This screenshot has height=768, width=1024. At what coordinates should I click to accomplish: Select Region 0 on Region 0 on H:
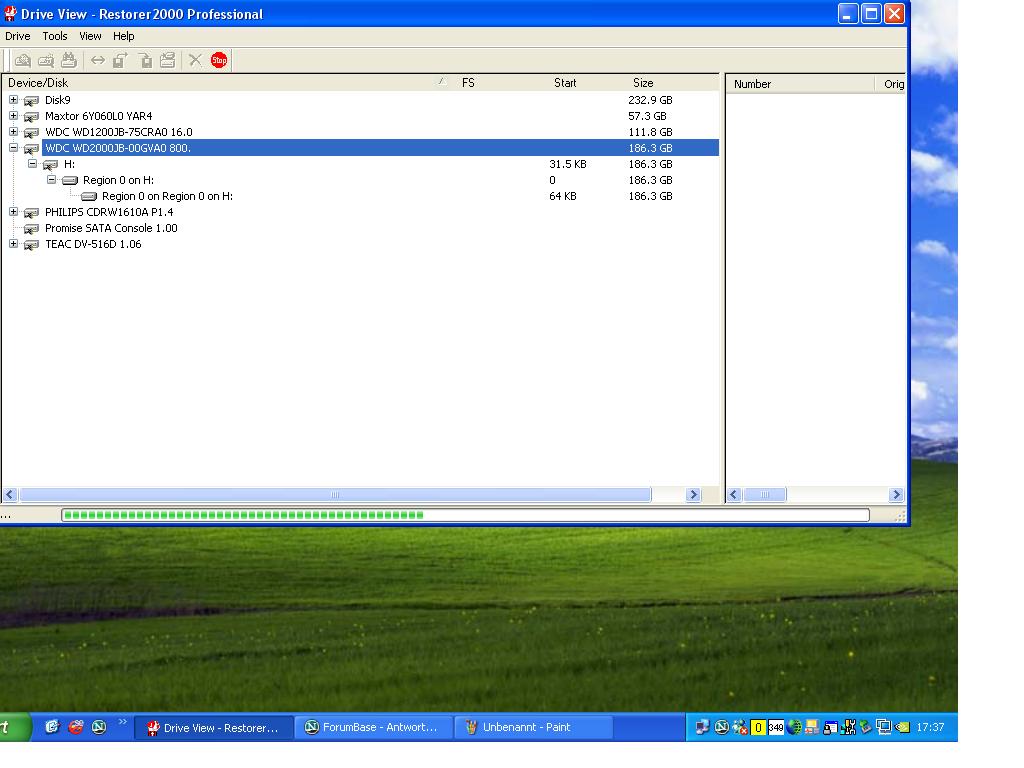click(x=167, y=197)
